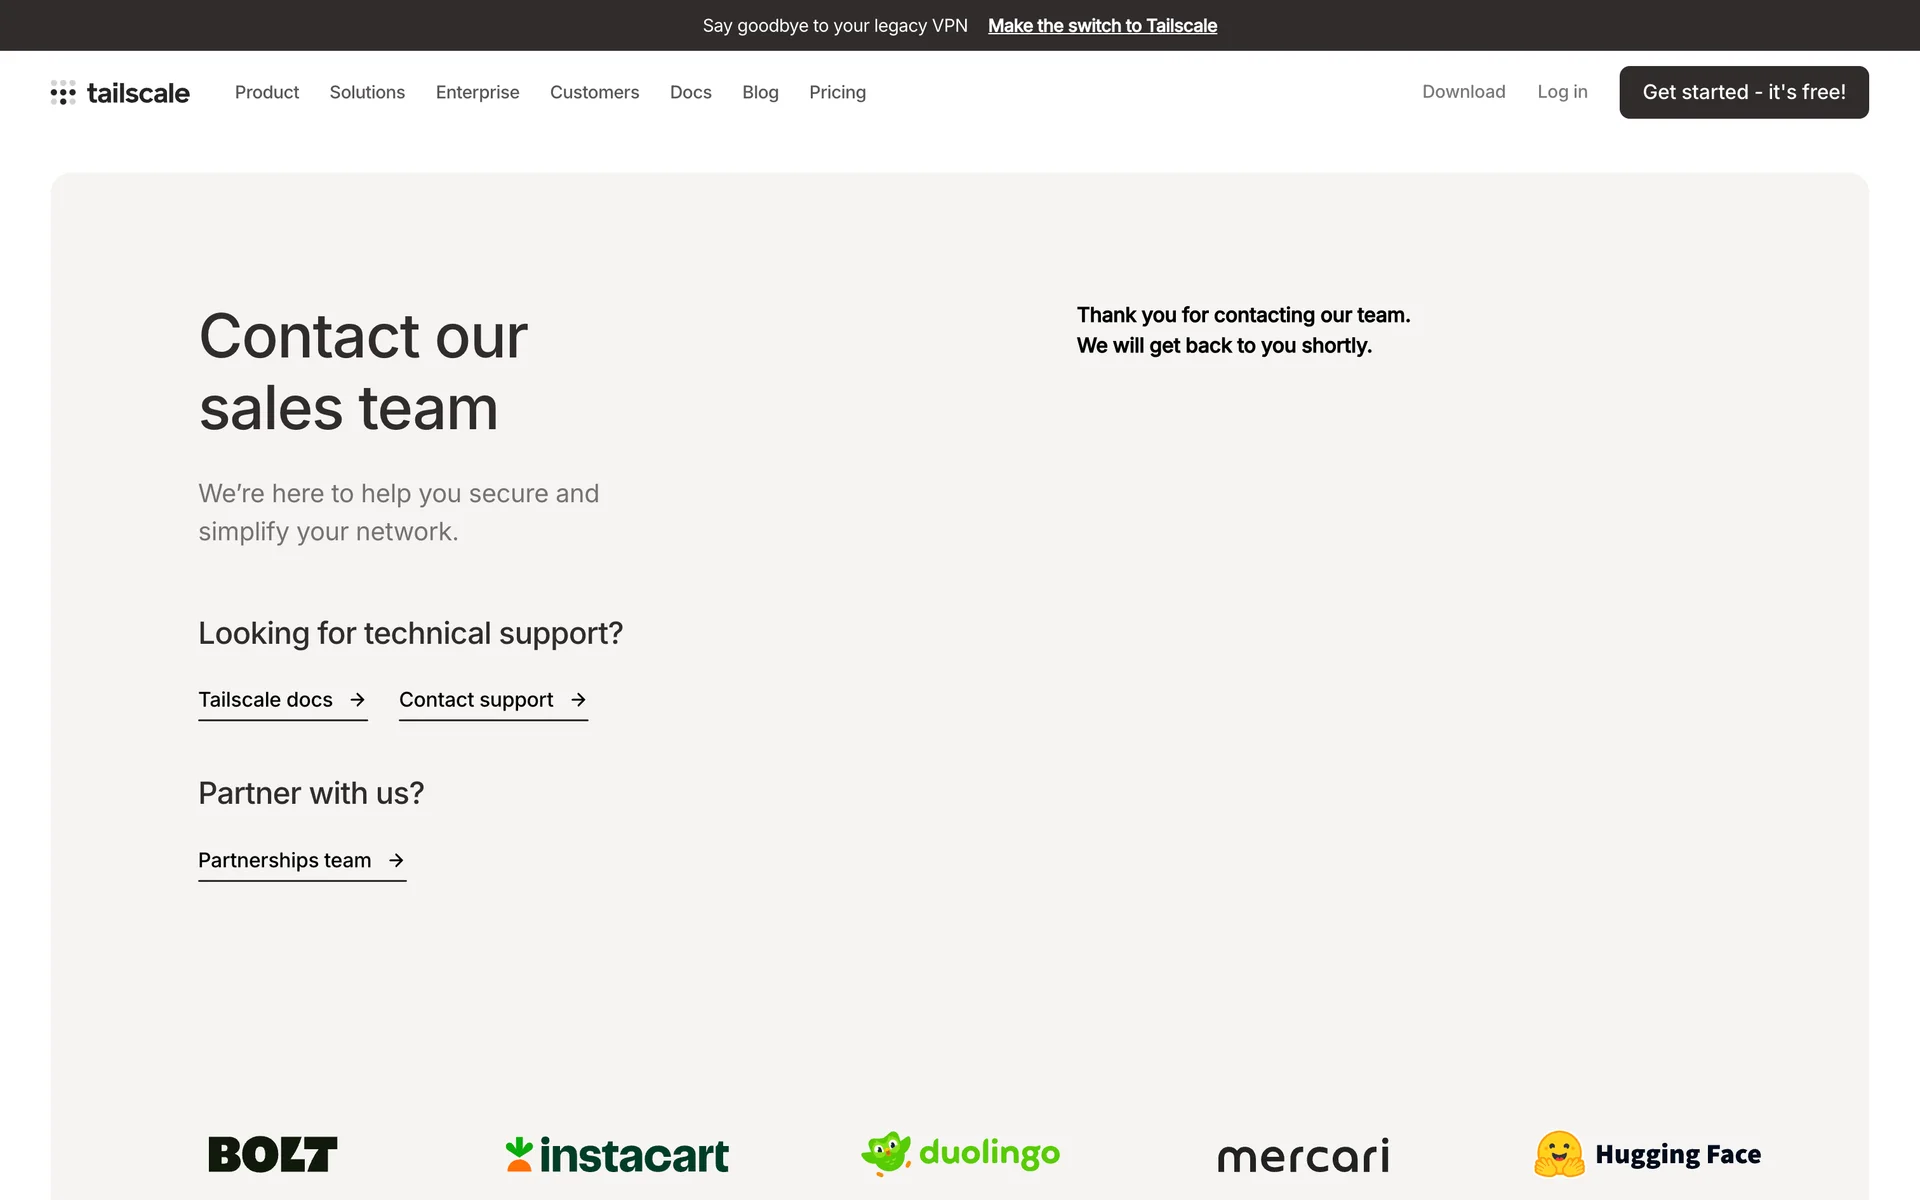Screen dimensions: 1920x1200
Task: Click the arrow beside Contact support
Action: 578,700
